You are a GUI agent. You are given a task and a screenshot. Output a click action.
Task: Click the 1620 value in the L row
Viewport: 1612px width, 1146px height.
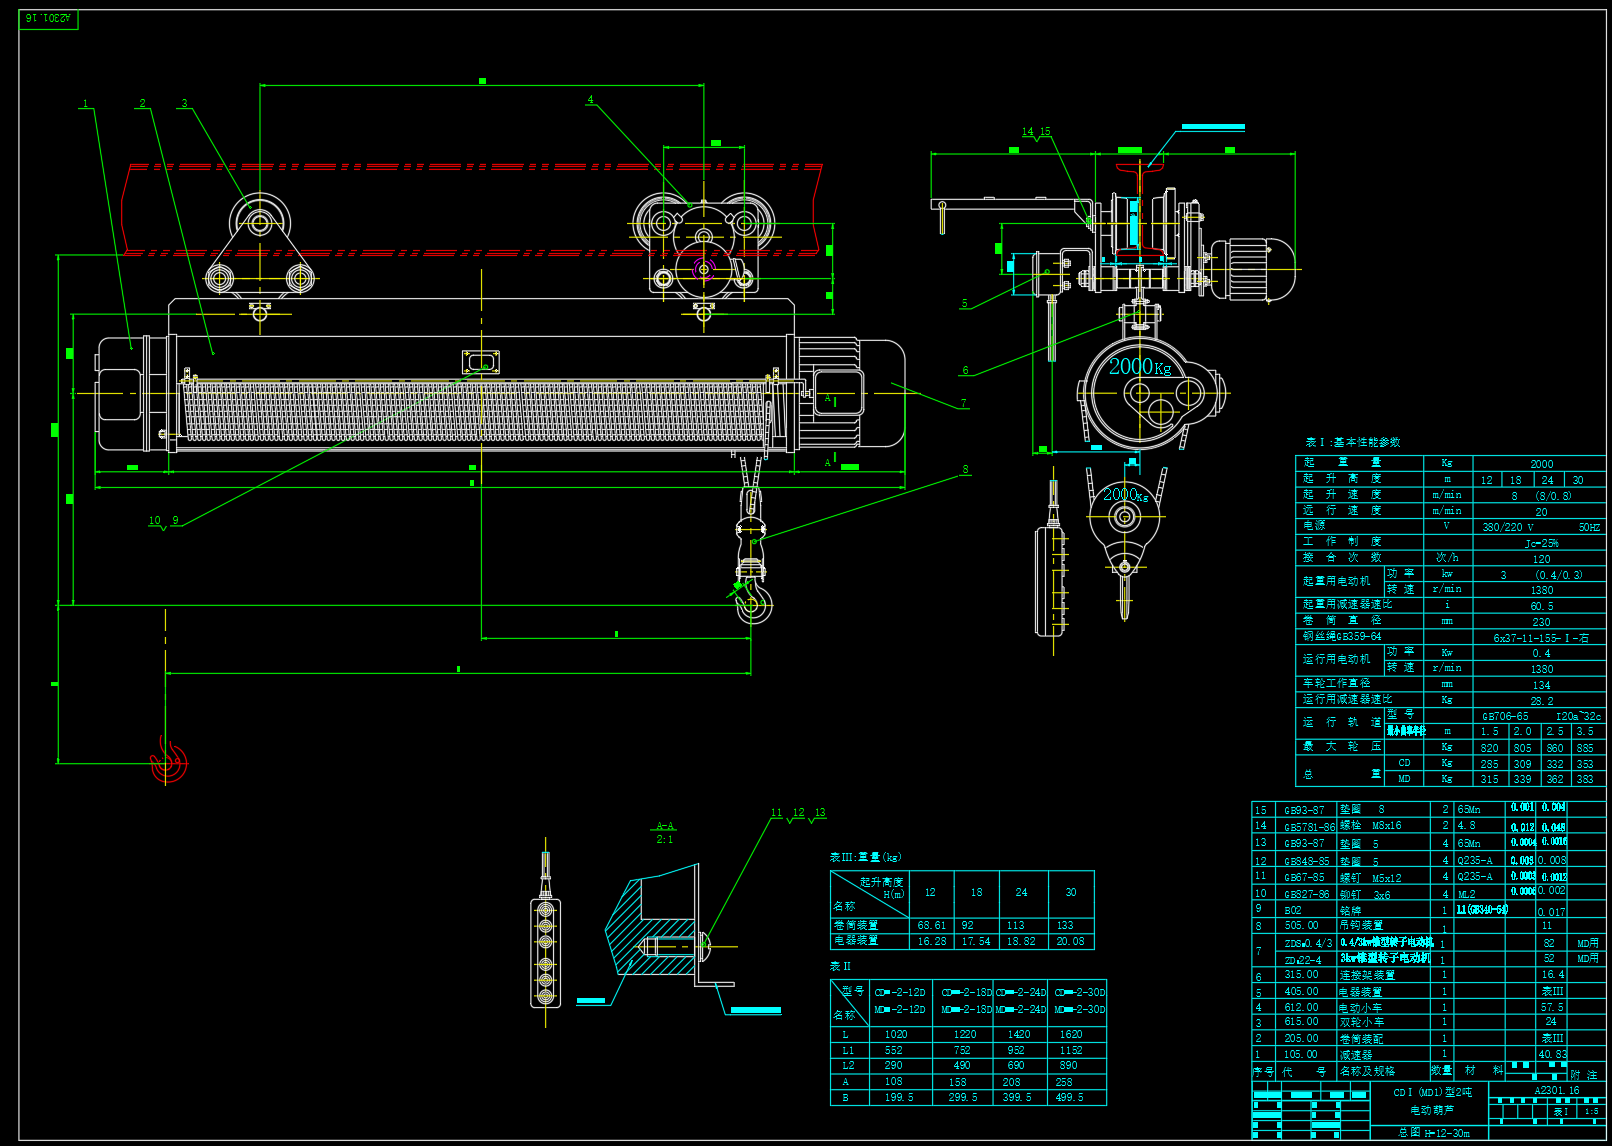[x=1070, y=1034]
